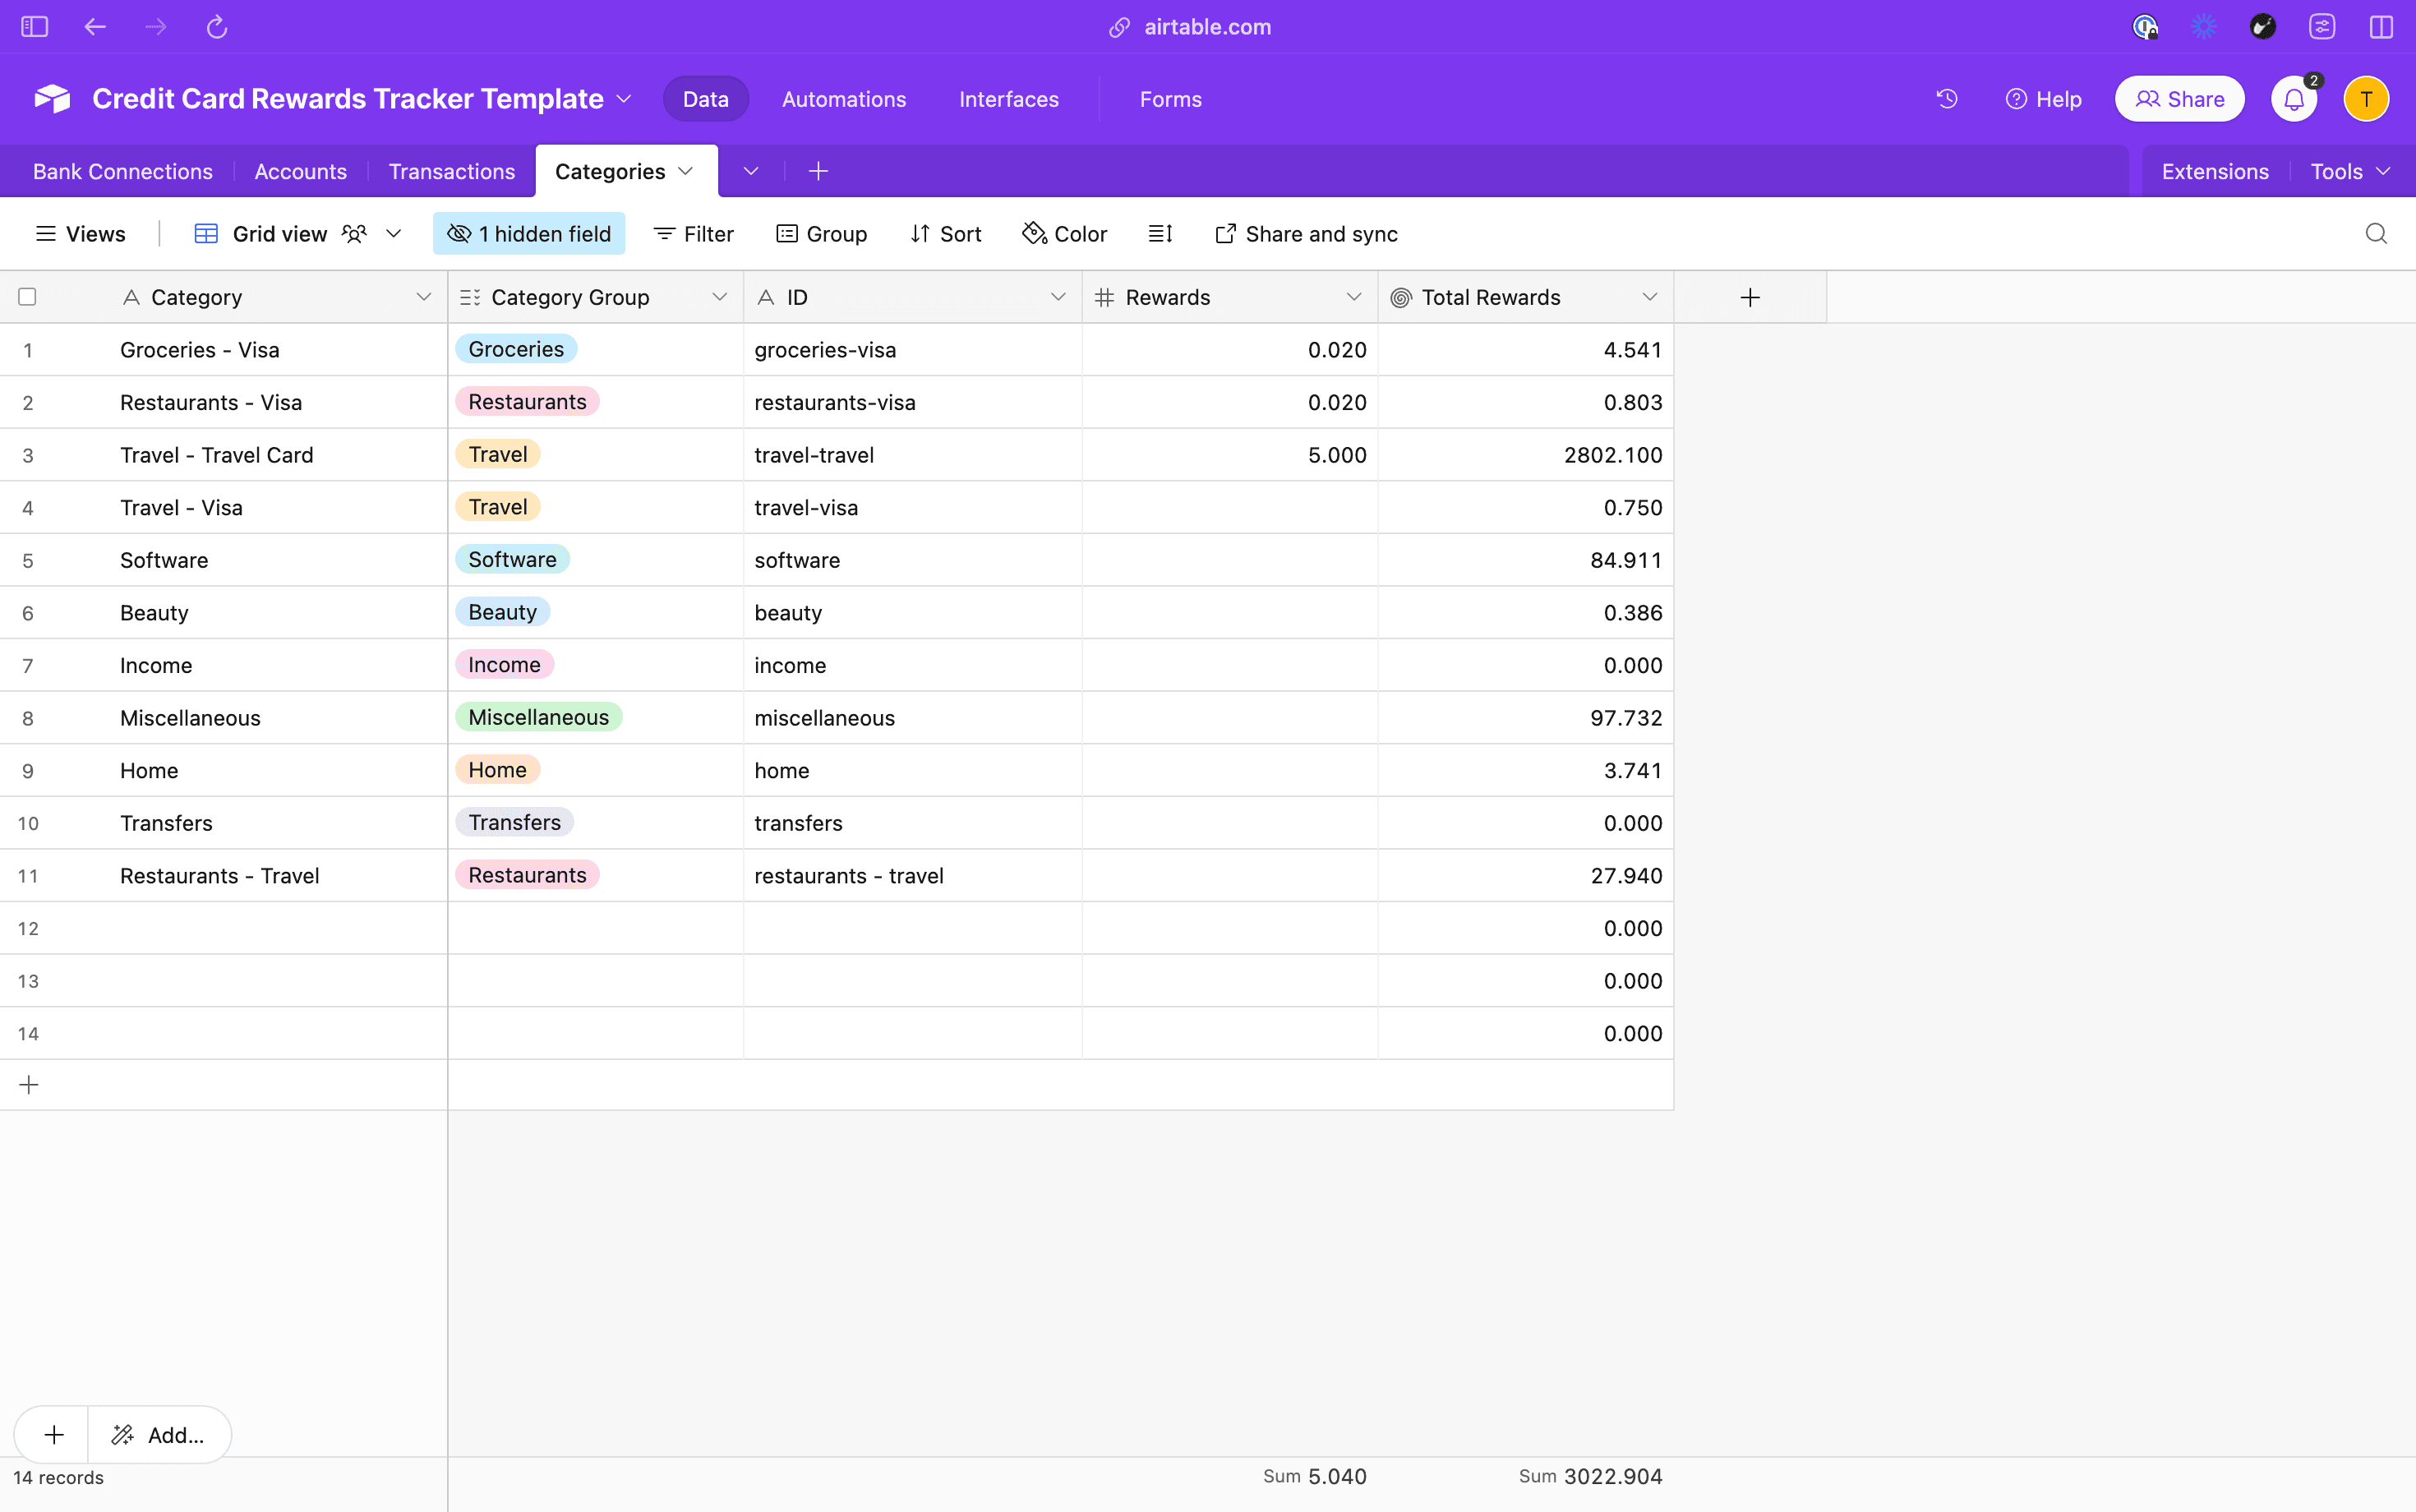The image size is (2416, 1512).
Task: Expand the Category Group column menu
Action: tap(719, 296)
